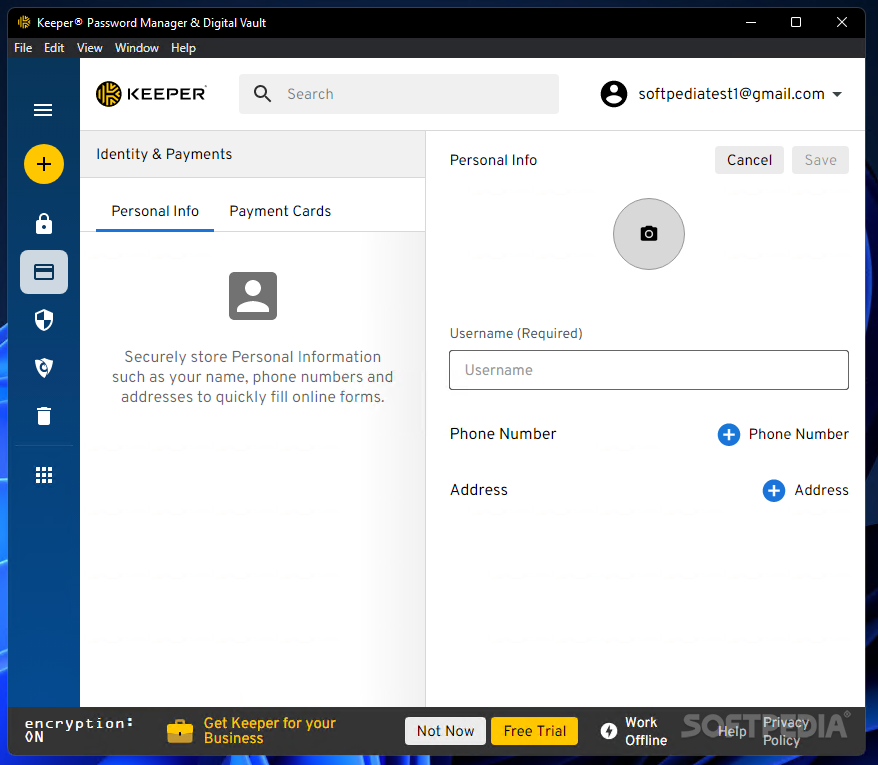Open the Deleted Items trash icon
The image size is (878, 765).
coord(44,416)
